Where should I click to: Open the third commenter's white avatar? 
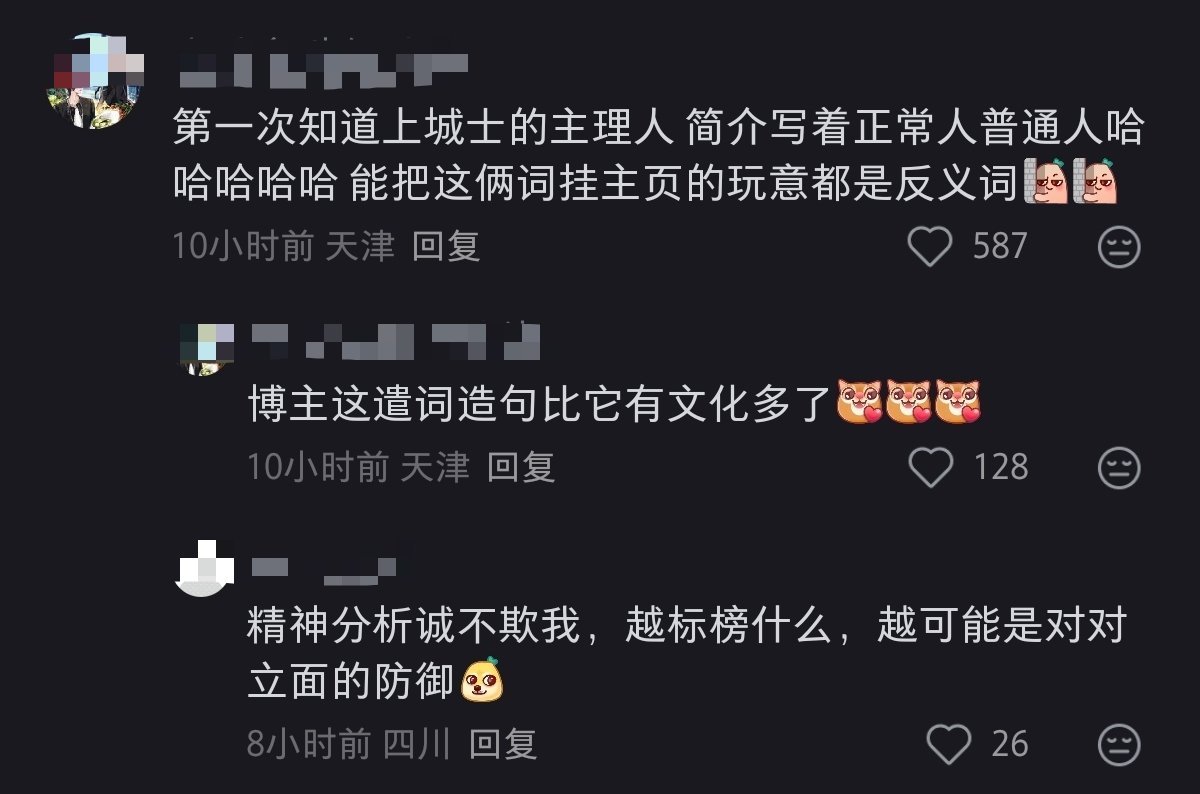pos(204,567)
